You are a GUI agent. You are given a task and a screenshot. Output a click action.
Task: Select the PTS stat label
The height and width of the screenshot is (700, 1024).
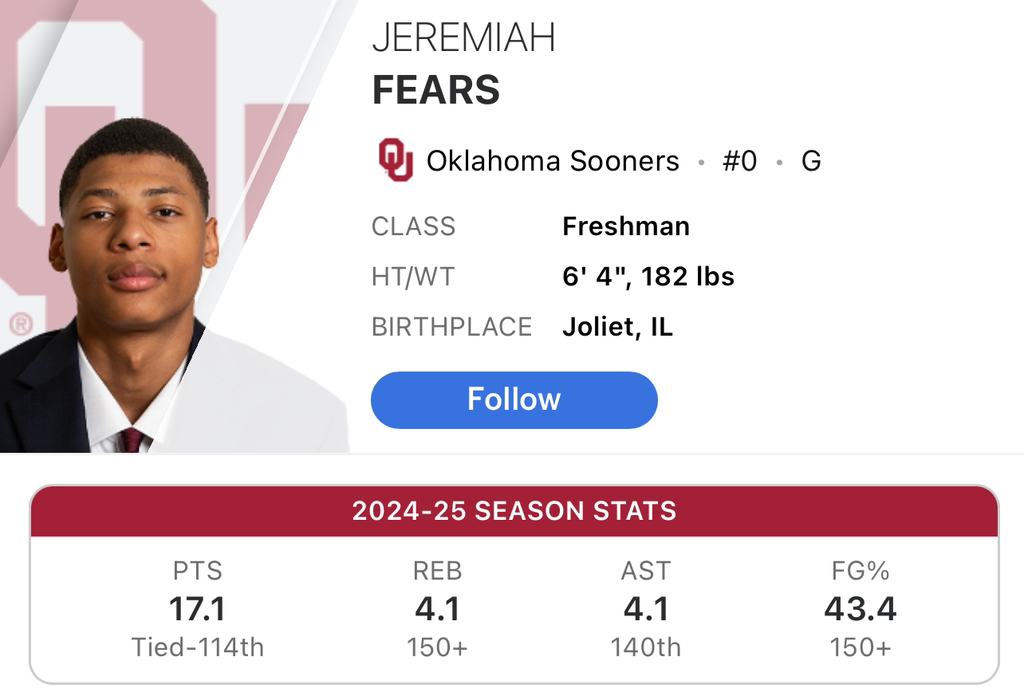198,571
